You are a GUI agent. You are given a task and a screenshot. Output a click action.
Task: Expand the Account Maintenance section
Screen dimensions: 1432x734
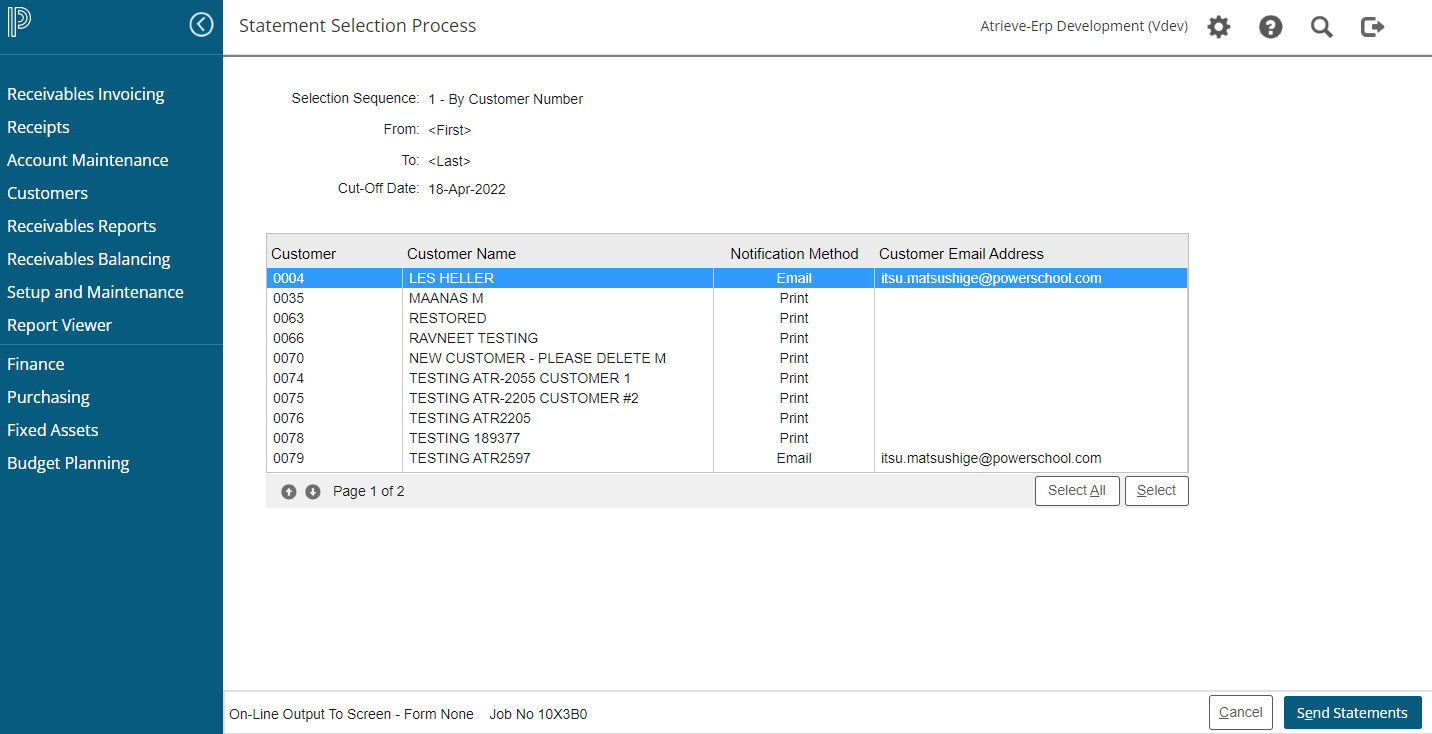(88, 160)
